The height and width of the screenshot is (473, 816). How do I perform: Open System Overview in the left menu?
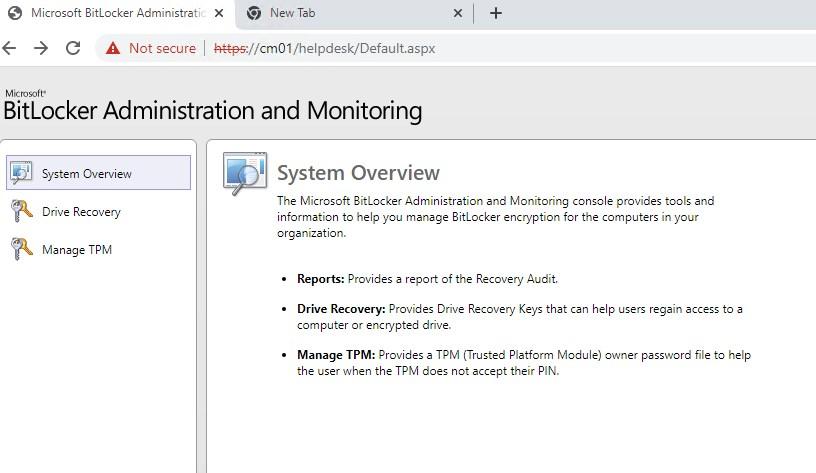pos(98,173)
